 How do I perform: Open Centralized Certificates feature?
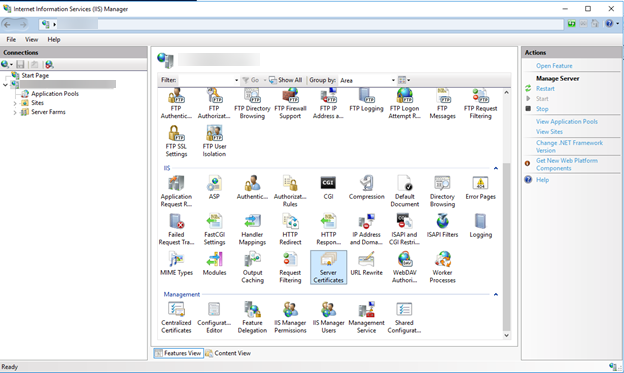[x=176, y=318]
